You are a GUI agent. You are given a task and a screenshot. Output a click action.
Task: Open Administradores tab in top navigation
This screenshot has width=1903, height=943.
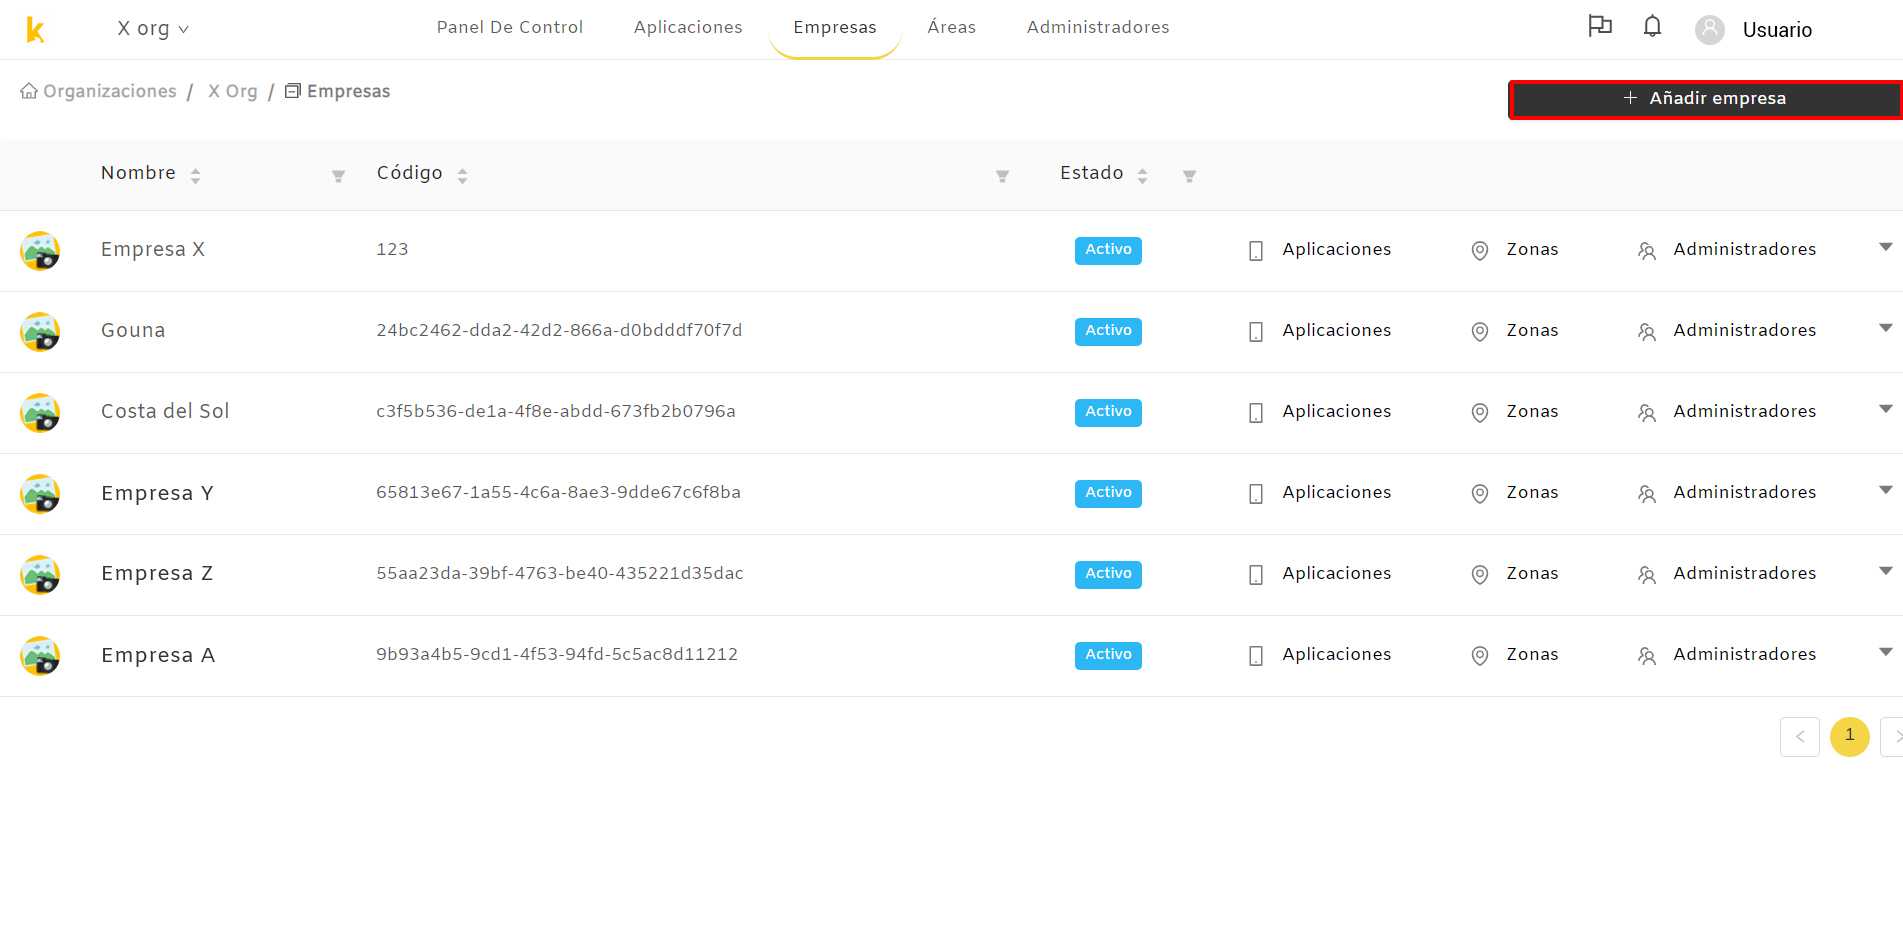click(1098, 27)
